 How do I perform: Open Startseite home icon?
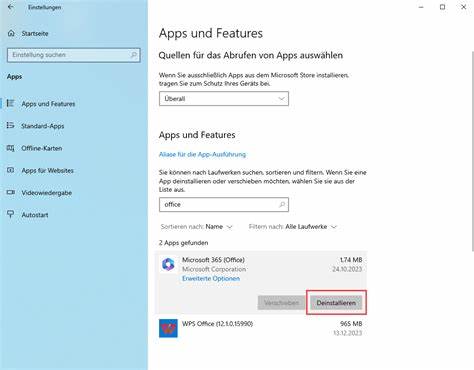[x=11, y=33]
